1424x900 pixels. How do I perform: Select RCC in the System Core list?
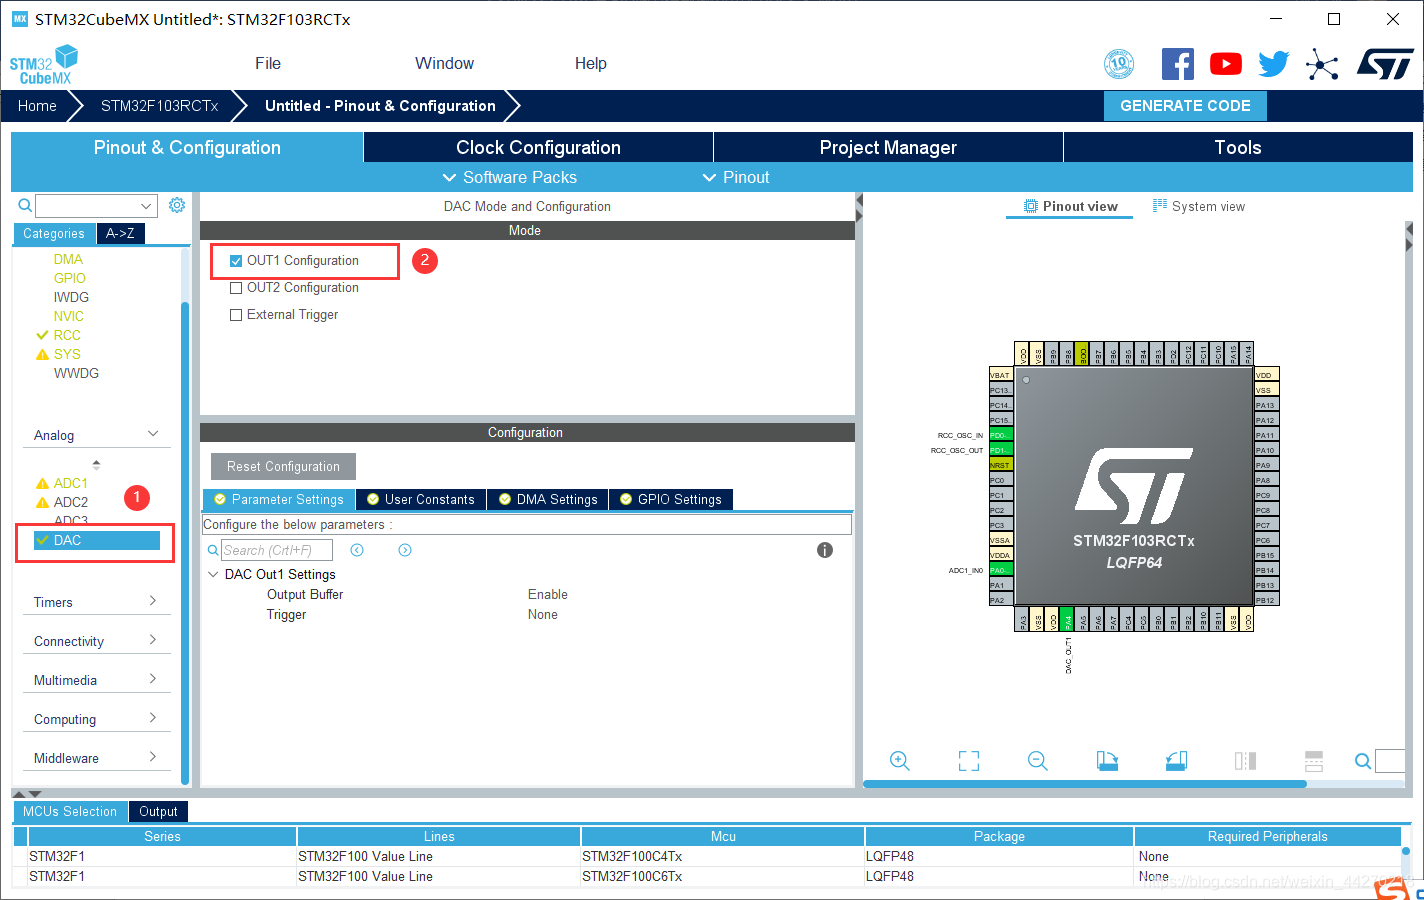tap(67, 335)
